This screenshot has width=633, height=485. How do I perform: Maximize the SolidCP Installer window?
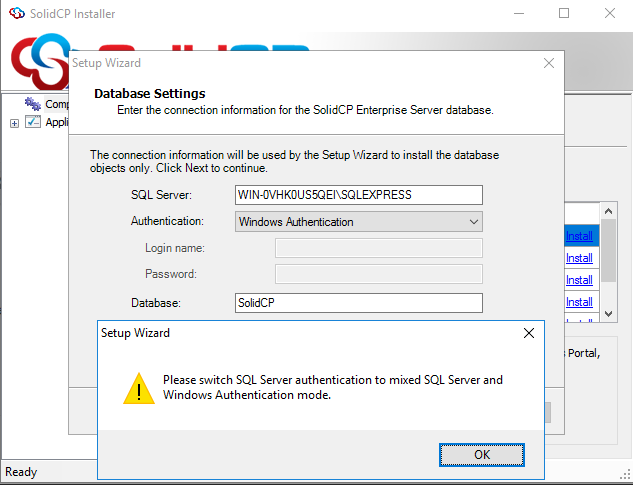(x=564, y=13)
